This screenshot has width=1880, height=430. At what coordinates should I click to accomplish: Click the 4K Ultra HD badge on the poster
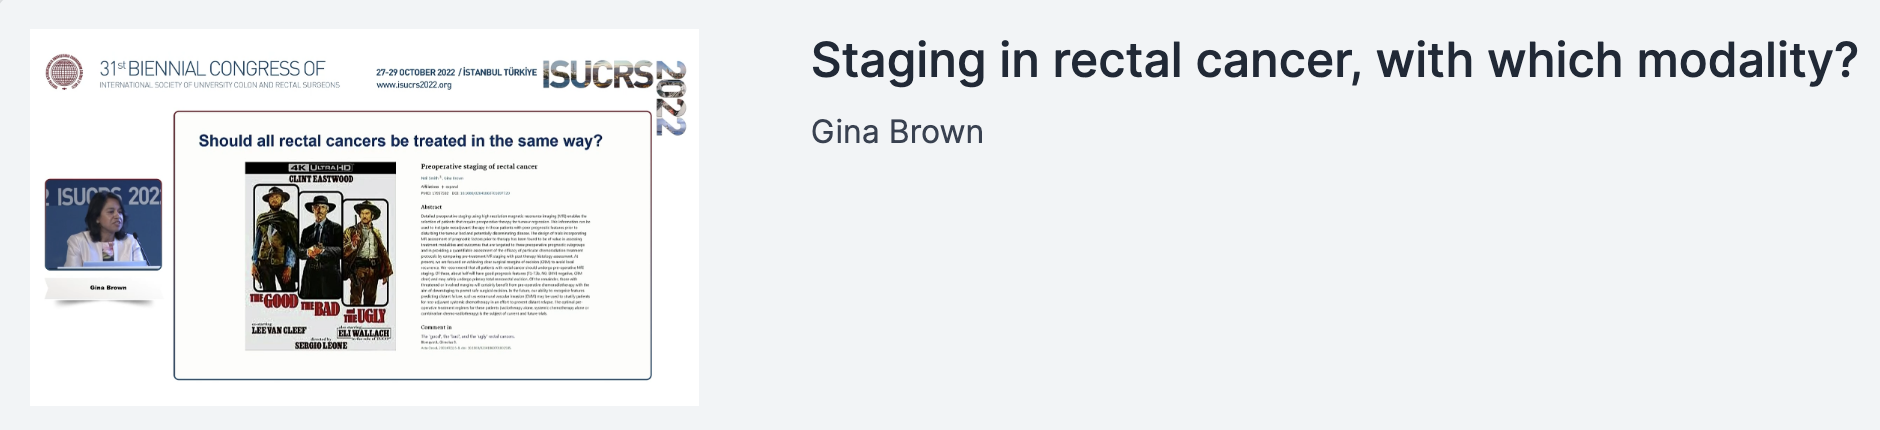pos(320,168)
